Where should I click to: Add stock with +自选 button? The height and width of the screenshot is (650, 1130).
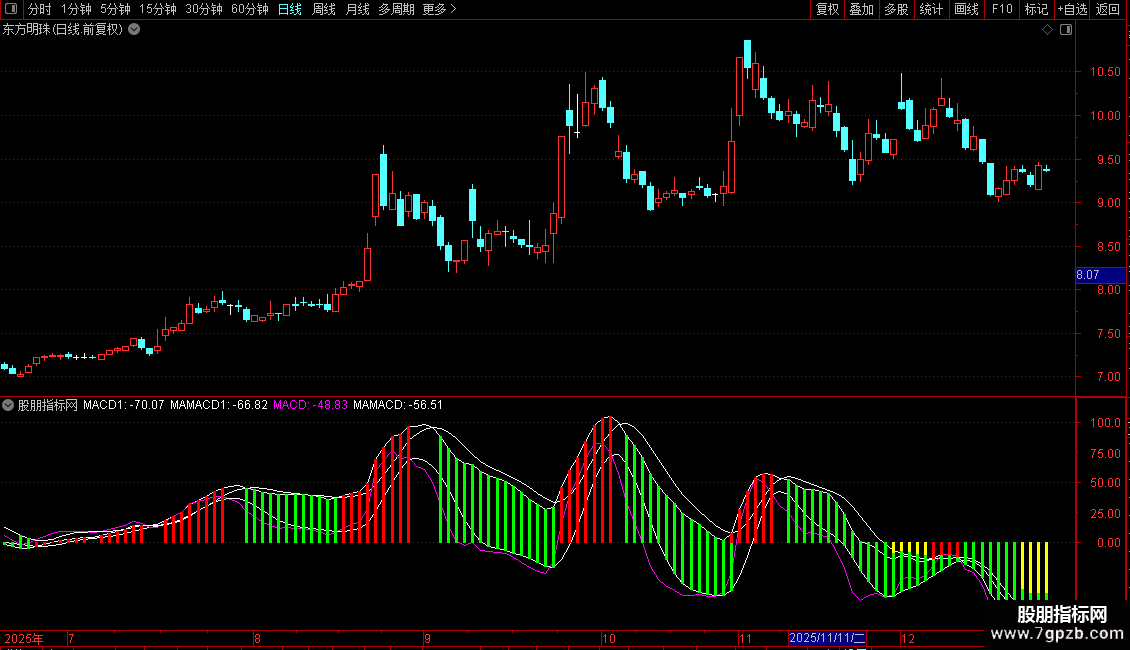(1072, 9)
